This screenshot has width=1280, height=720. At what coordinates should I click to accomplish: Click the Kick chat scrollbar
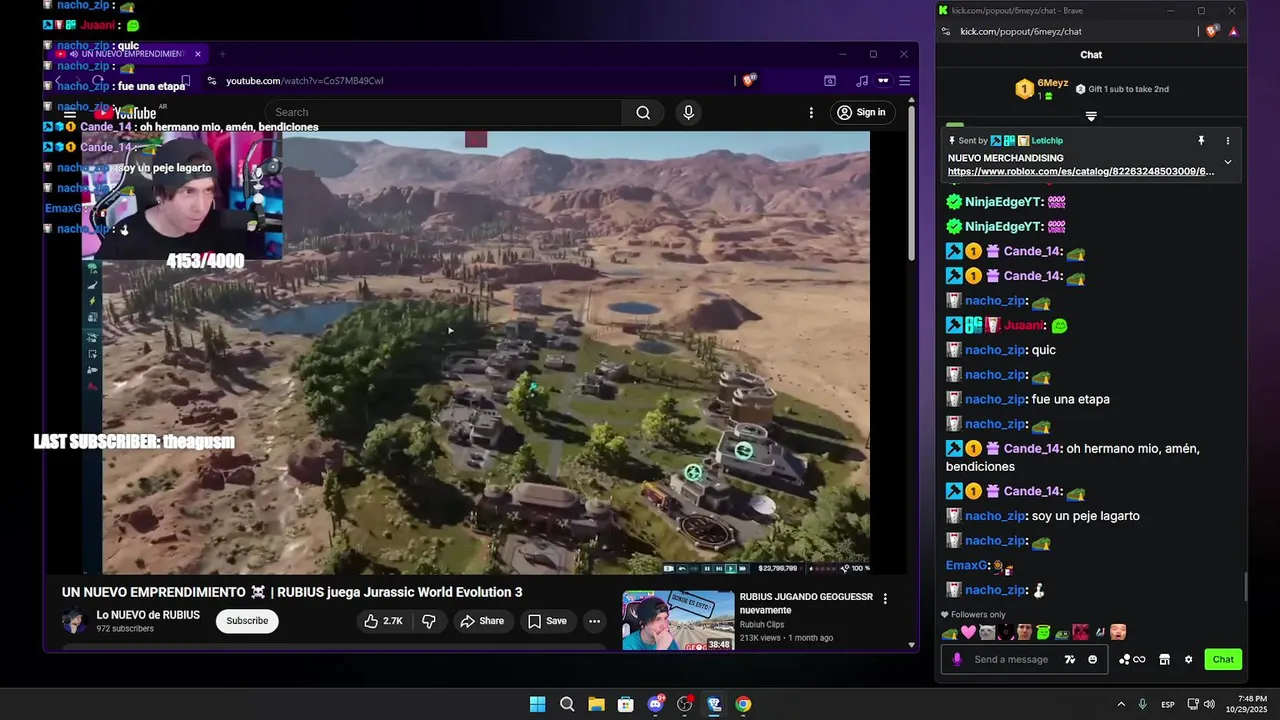click(1245, 587)
